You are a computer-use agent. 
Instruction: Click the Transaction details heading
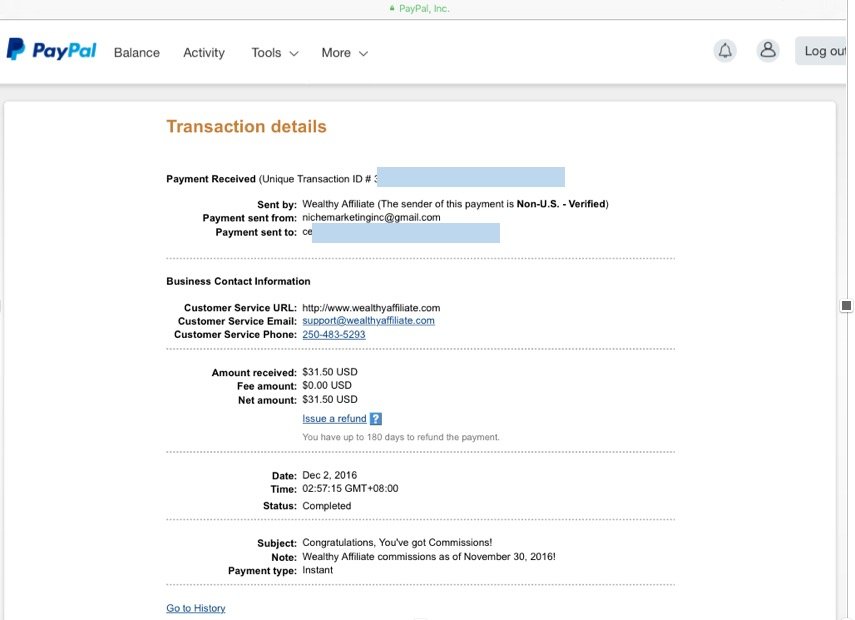pyautogui.click(x=246, y=127)
